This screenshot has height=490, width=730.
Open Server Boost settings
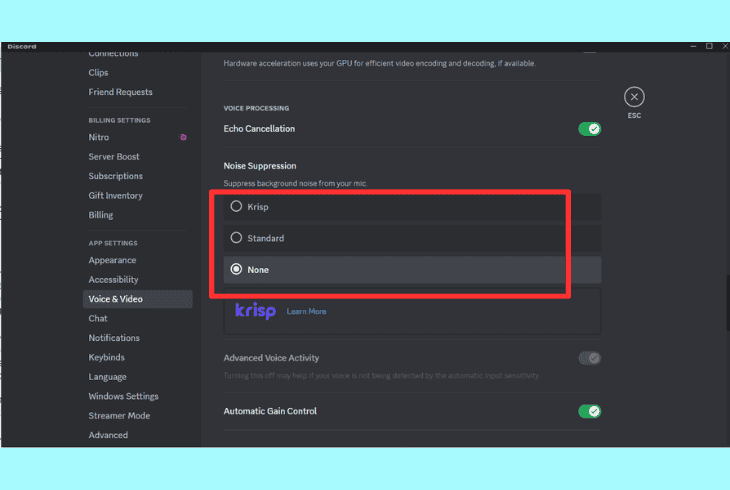(x=114, y=157)
